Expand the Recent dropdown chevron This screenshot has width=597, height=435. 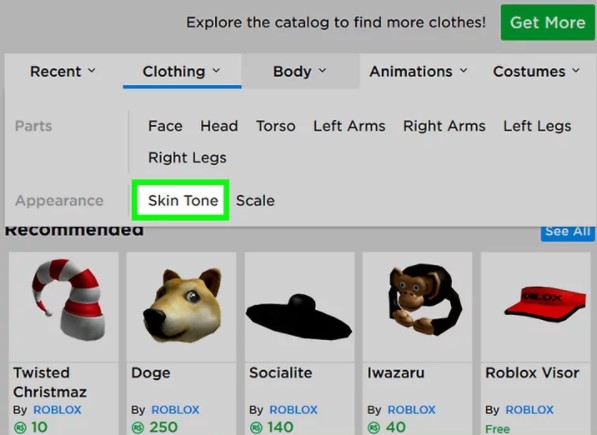click(x=92, y=71)
